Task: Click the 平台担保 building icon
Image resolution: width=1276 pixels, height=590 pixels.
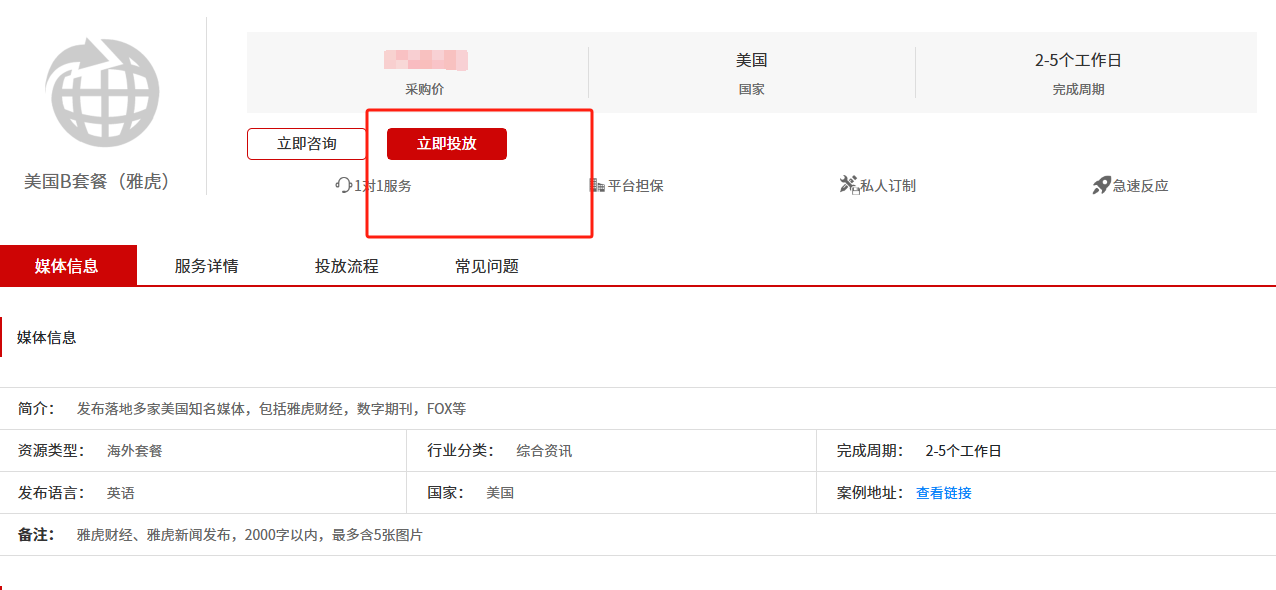Action: pos(598,185)
